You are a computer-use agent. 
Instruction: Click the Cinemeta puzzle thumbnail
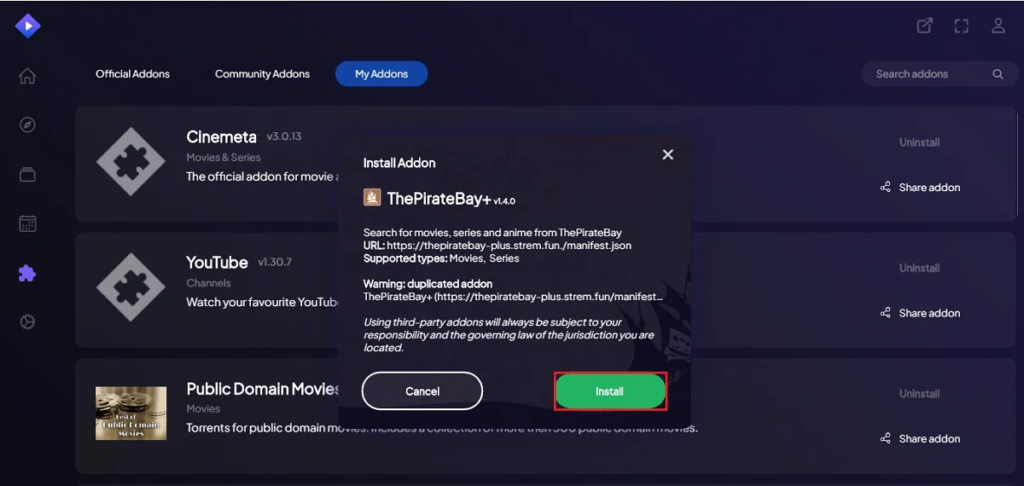coord(131,161)
